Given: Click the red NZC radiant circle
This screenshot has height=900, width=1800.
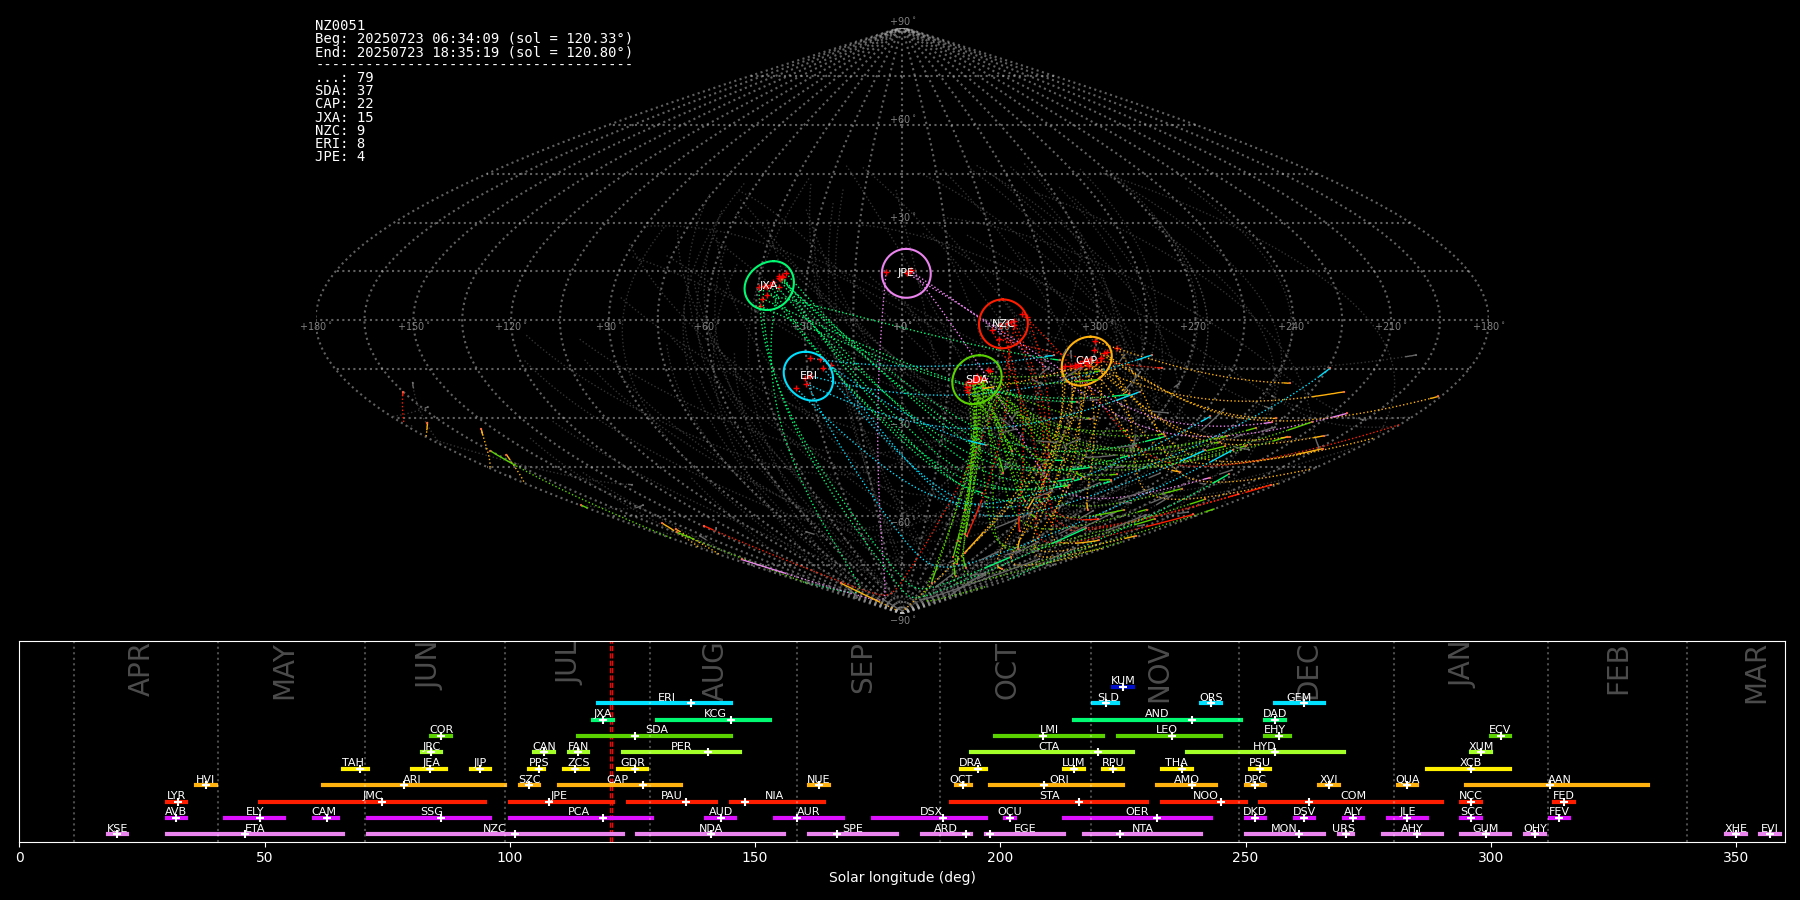Looking at the screenshot, I should coord(1003,324).
